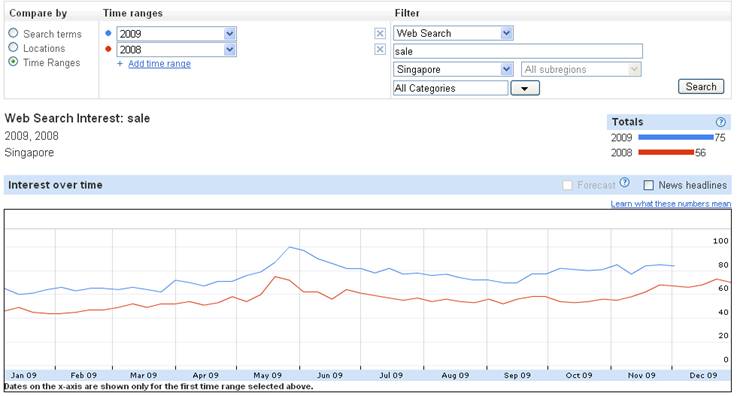737x396 pixels.
Task: Click the Interest over time header
Action: [x=55, y=185]
